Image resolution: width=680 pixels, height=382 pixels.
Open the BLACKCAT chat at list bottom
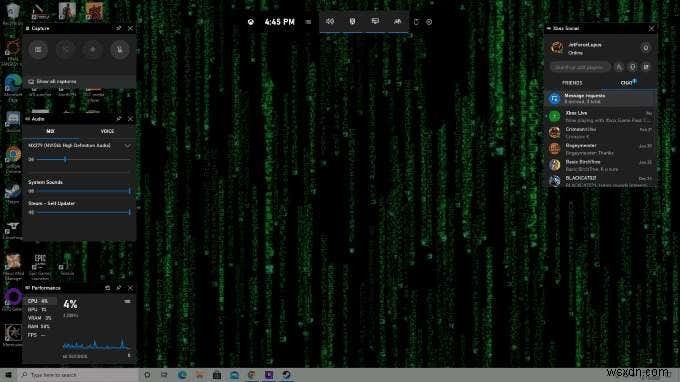(x=600, y=181)
